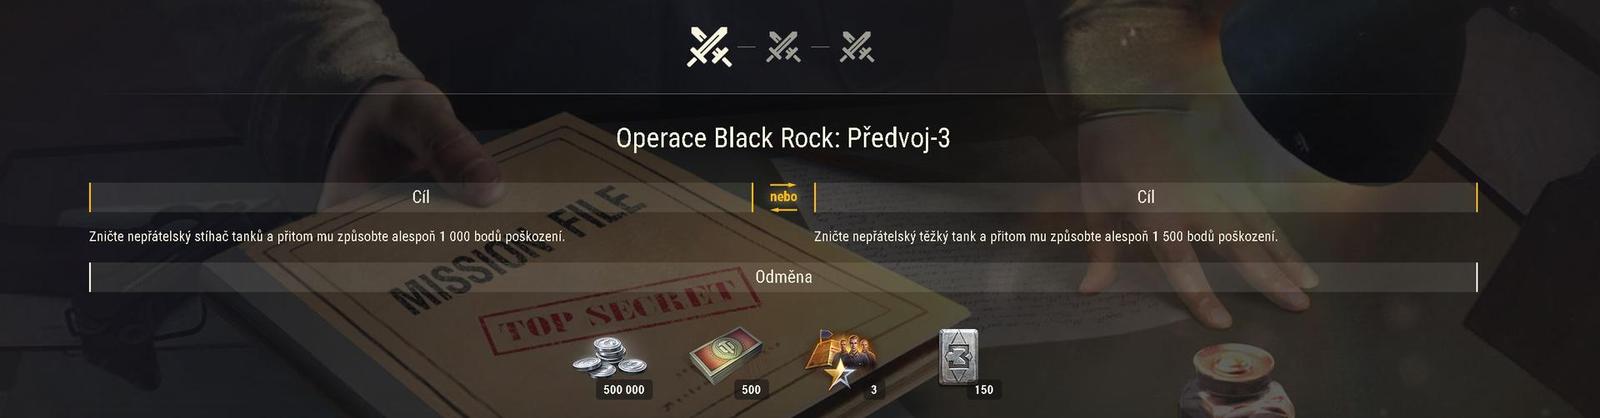This screenshot has width=1600, height=418.
Task: Click the MISSION FILE text on folder
Action: click(x=515, y=245)
